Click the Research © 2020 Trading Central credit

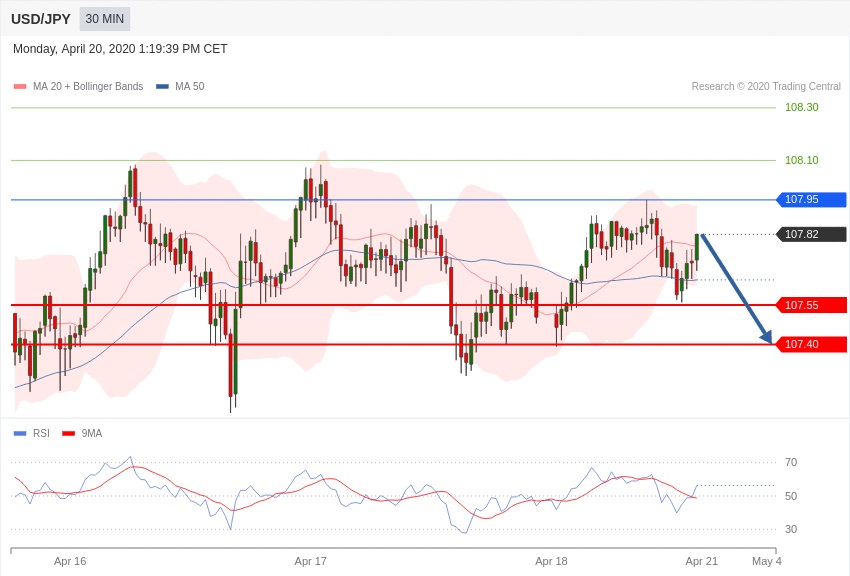click(766, 86)
